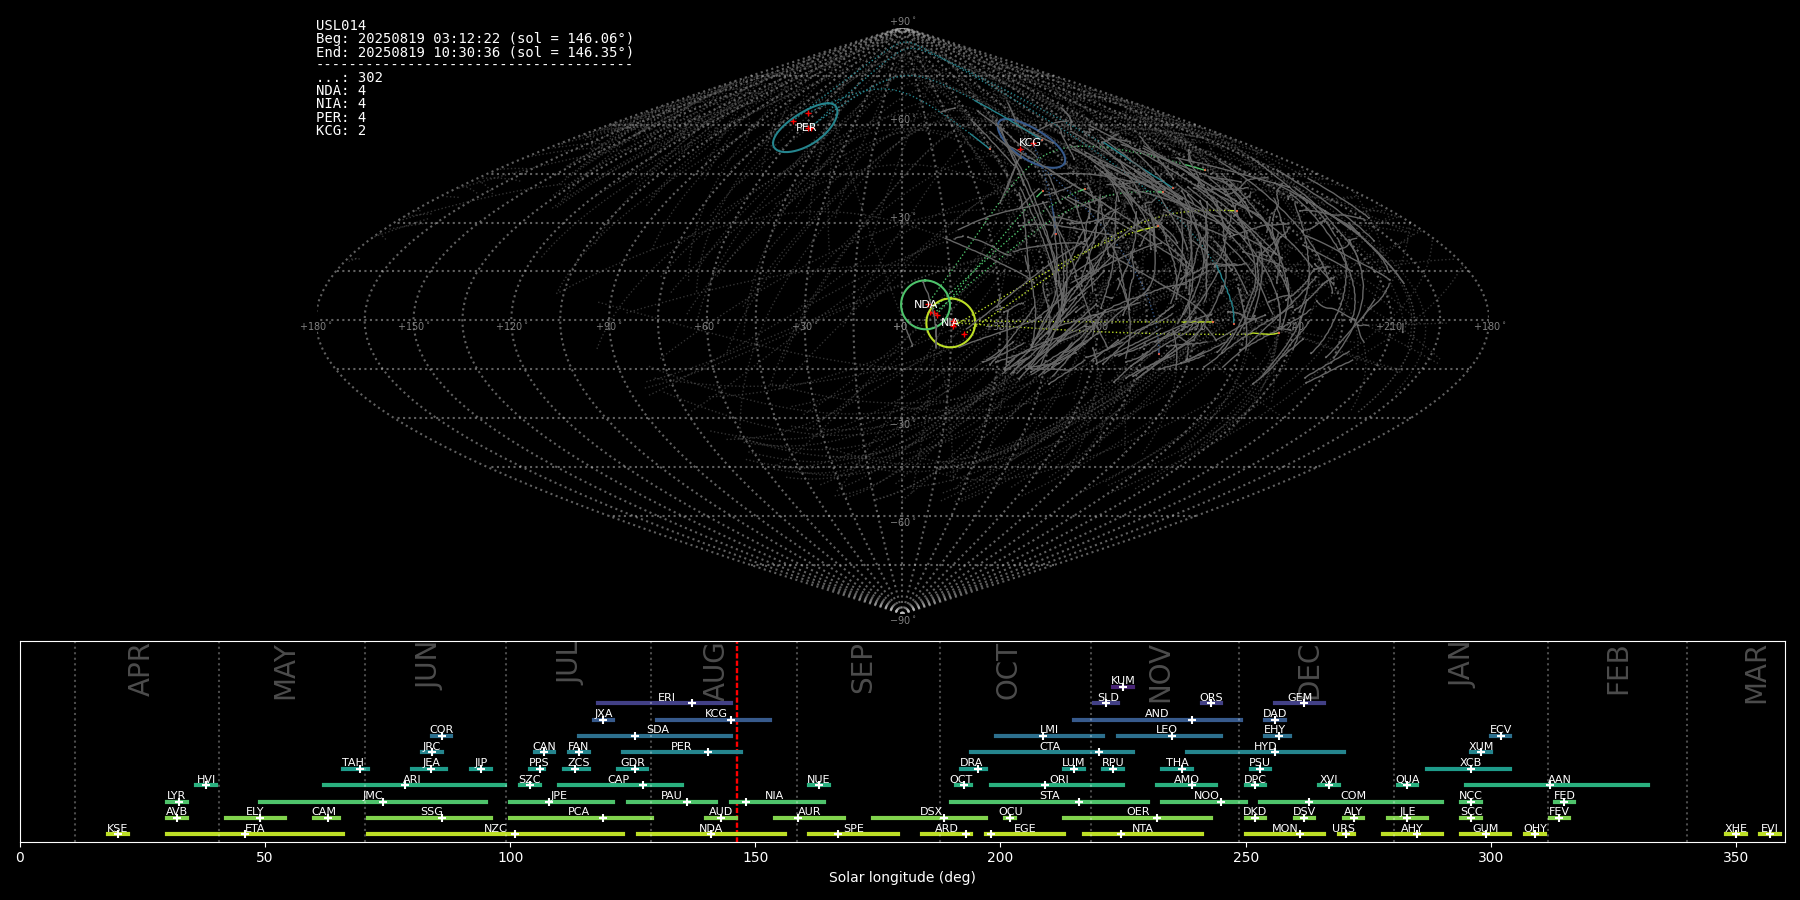Click the ORI shower bar in timeline
Screen dimensions: 1800x900
[x=1057, y=785]
